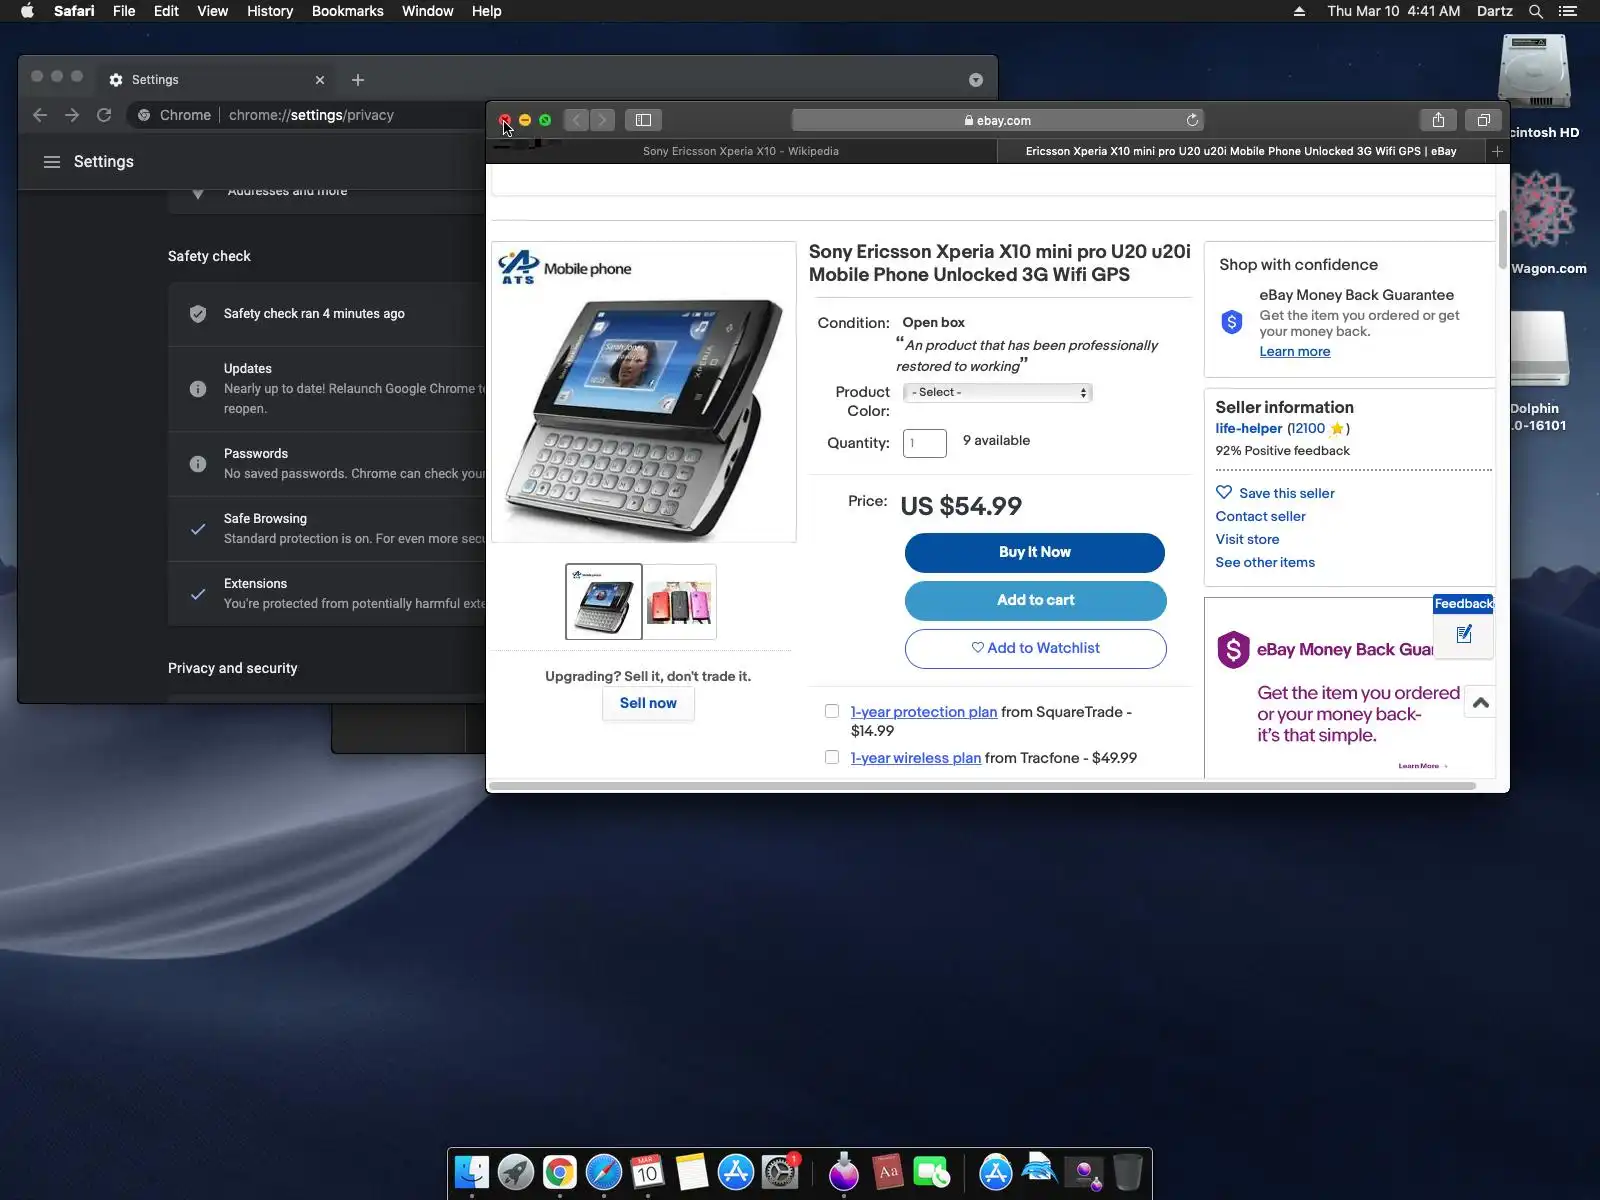Viewport: 1600px width, 1200px height.
Task: Open Notes from the Dock
Action: pyautogui.click(x=692, y=1172)
